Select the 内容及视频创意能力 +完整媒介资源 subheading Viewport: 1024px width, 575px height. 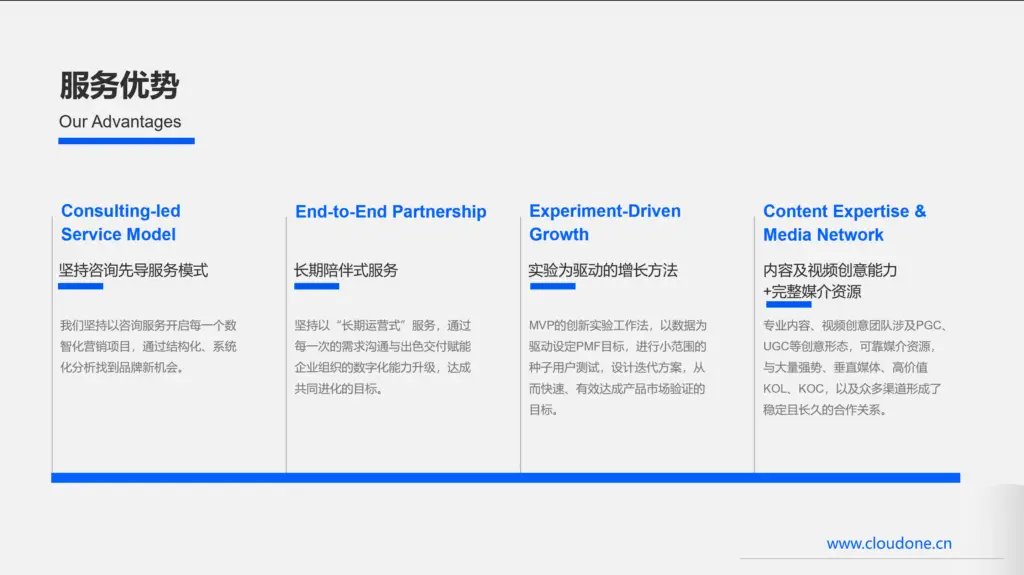point(830,280)
